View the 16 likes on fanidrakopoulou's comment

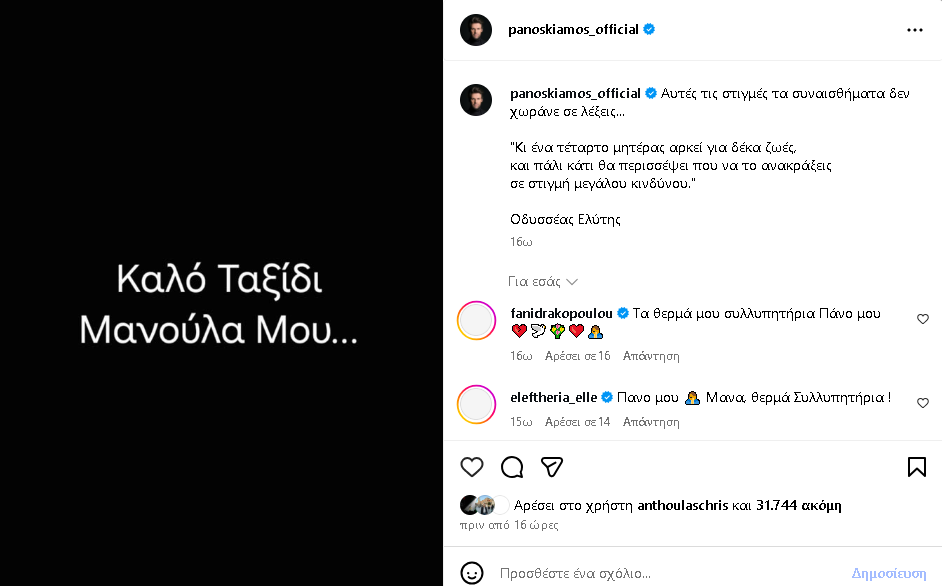point(577,356)
